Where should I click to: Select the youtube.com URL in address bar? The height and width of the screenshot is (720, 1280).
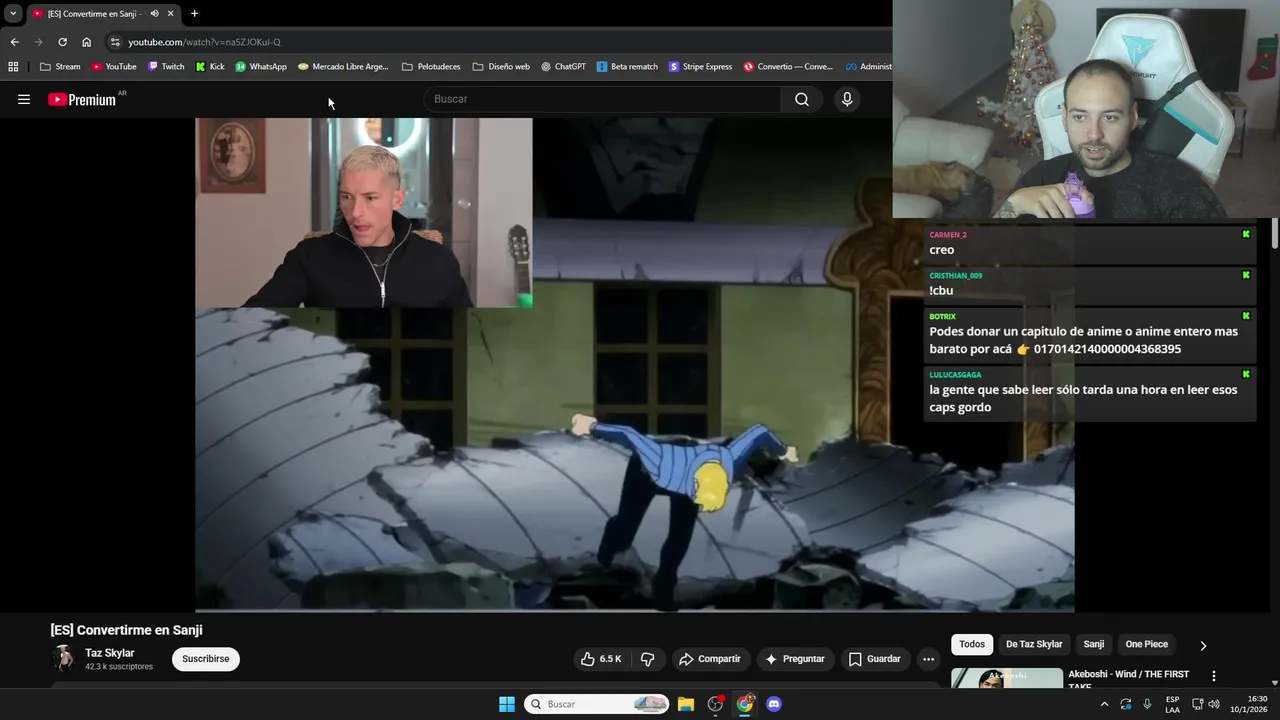coord(204,42)
